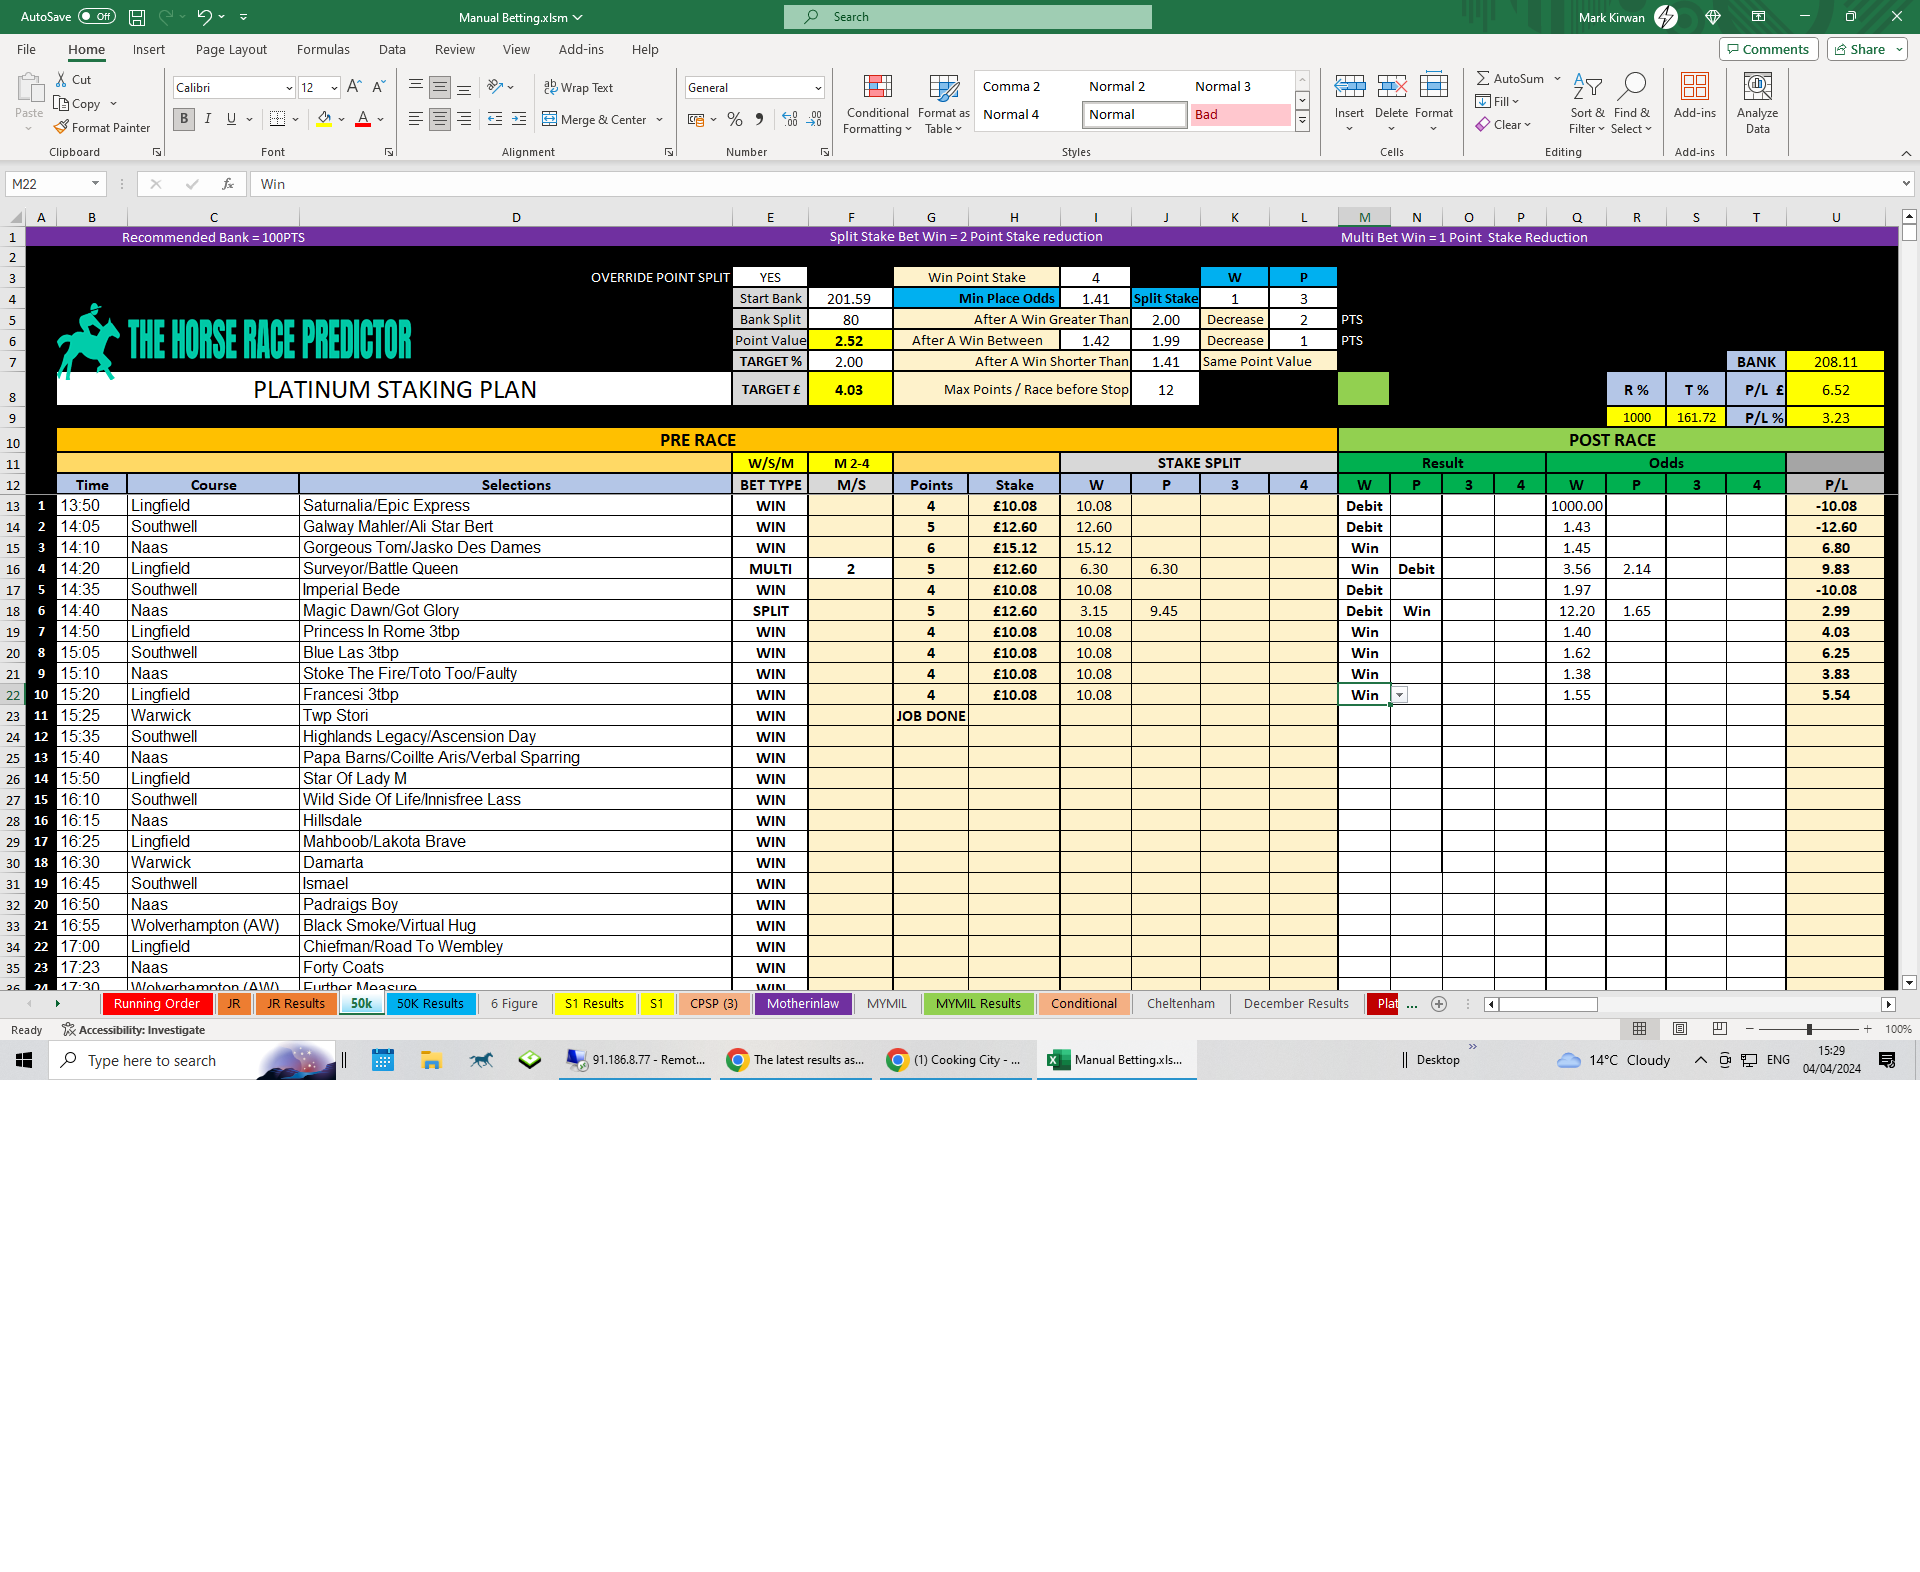
Task: Click the vertical scrollbar down arrow
Action: click(1909, 983)
